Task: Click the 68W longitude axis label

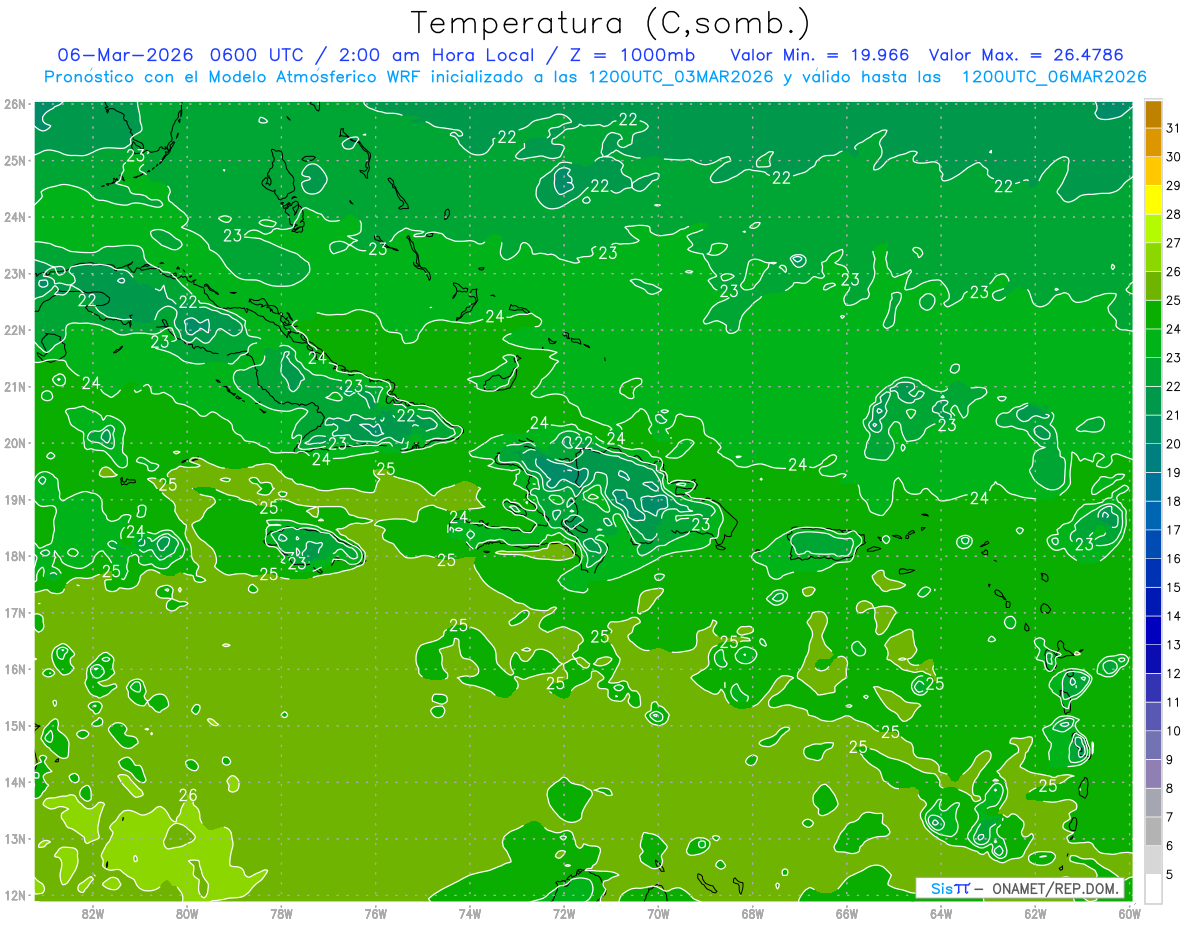Action: tap(752, 912)
